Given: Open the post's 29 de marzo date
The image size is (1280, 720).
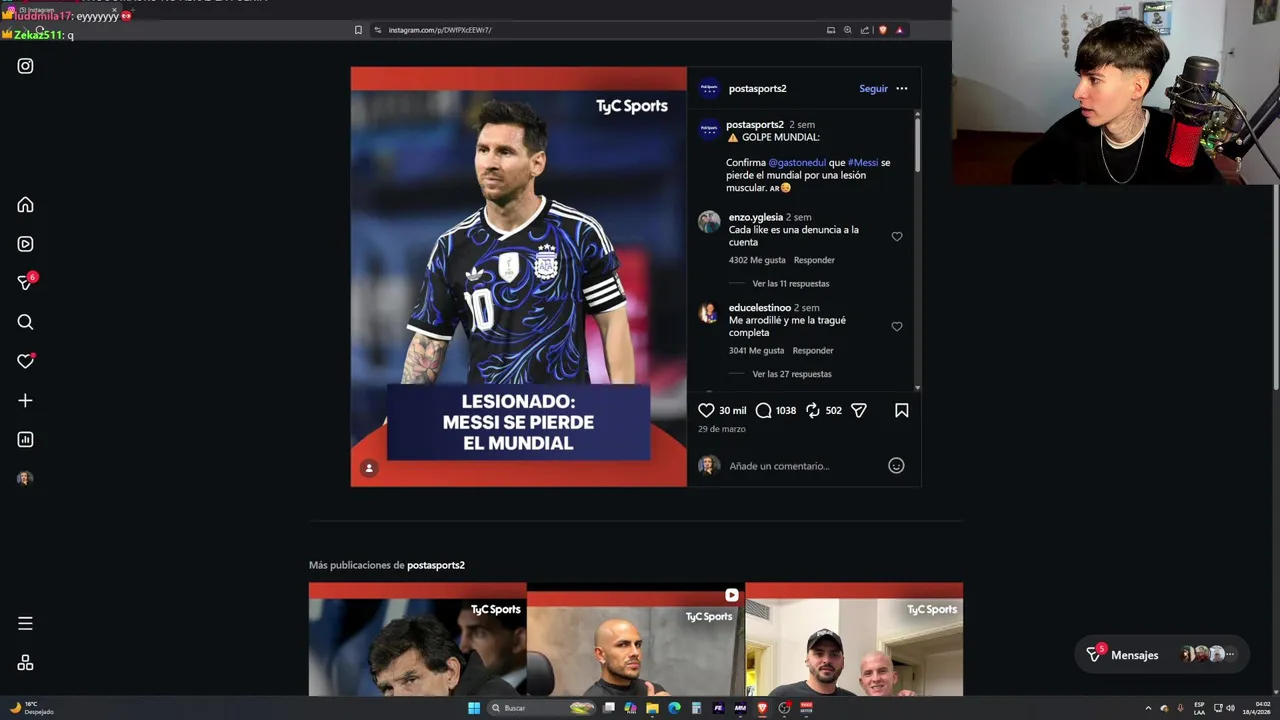Looking at the screenshot, I should pyautogui.click(x=721, y=429).
